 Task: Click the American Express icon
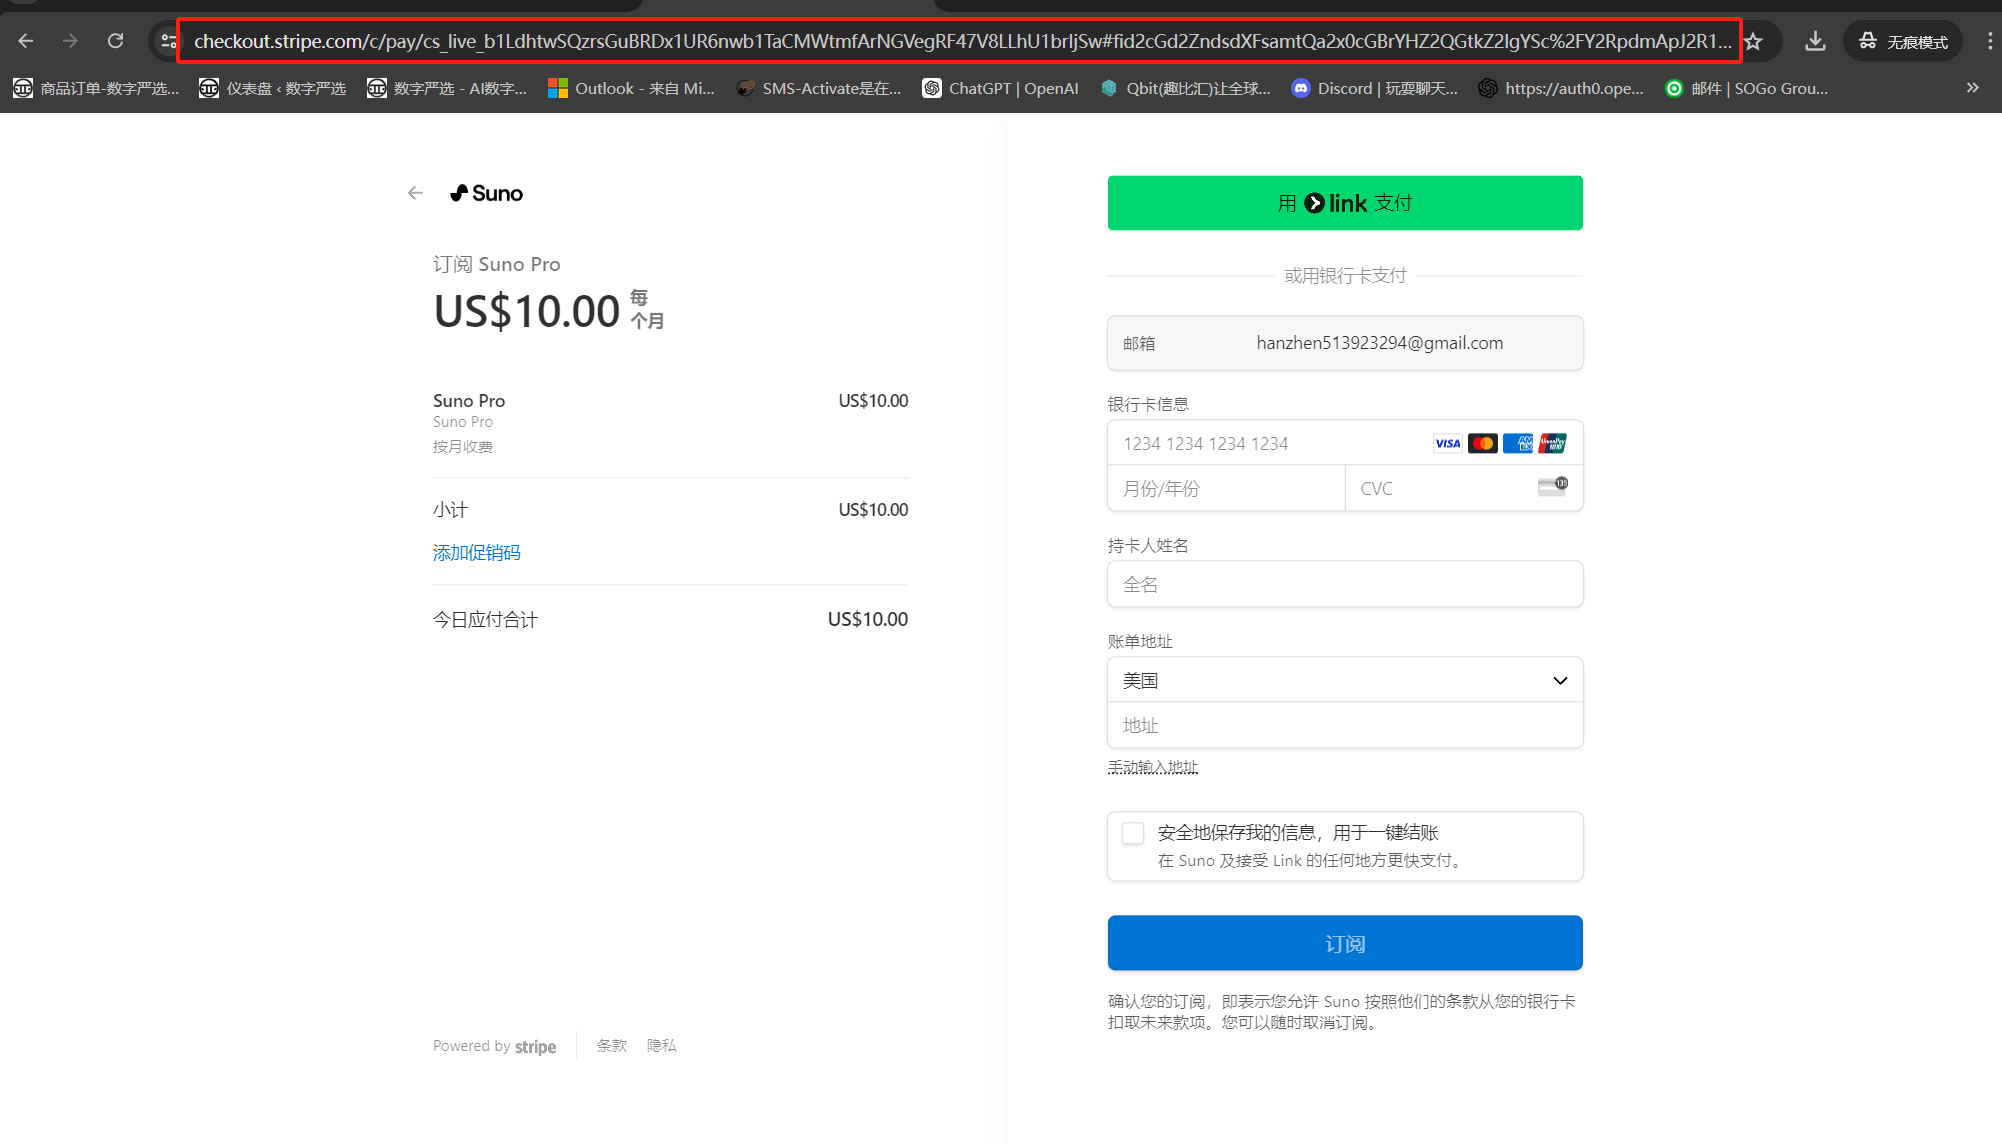pyautogui.click(x=1517, y=443)
